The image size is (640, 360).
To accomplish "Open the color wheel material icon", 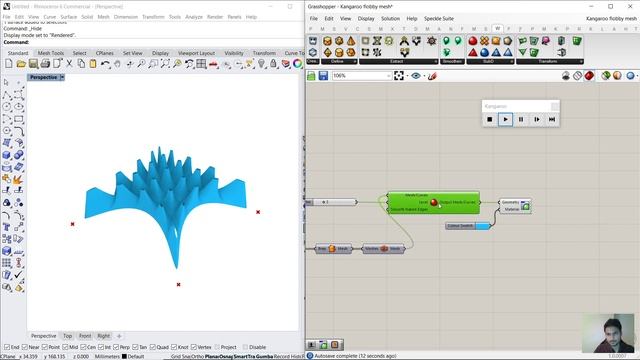I will 298,64.
